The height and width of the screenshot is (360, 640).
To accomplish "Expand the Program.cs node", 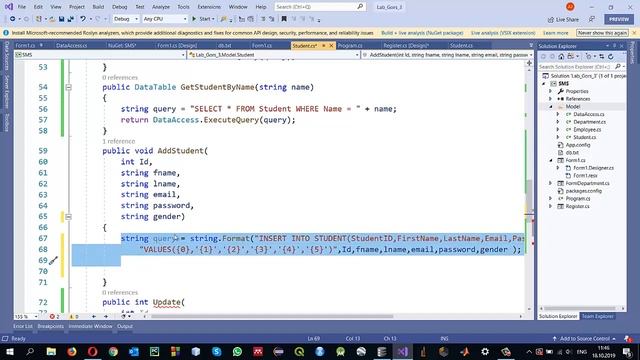I will [x=550, y=198].
